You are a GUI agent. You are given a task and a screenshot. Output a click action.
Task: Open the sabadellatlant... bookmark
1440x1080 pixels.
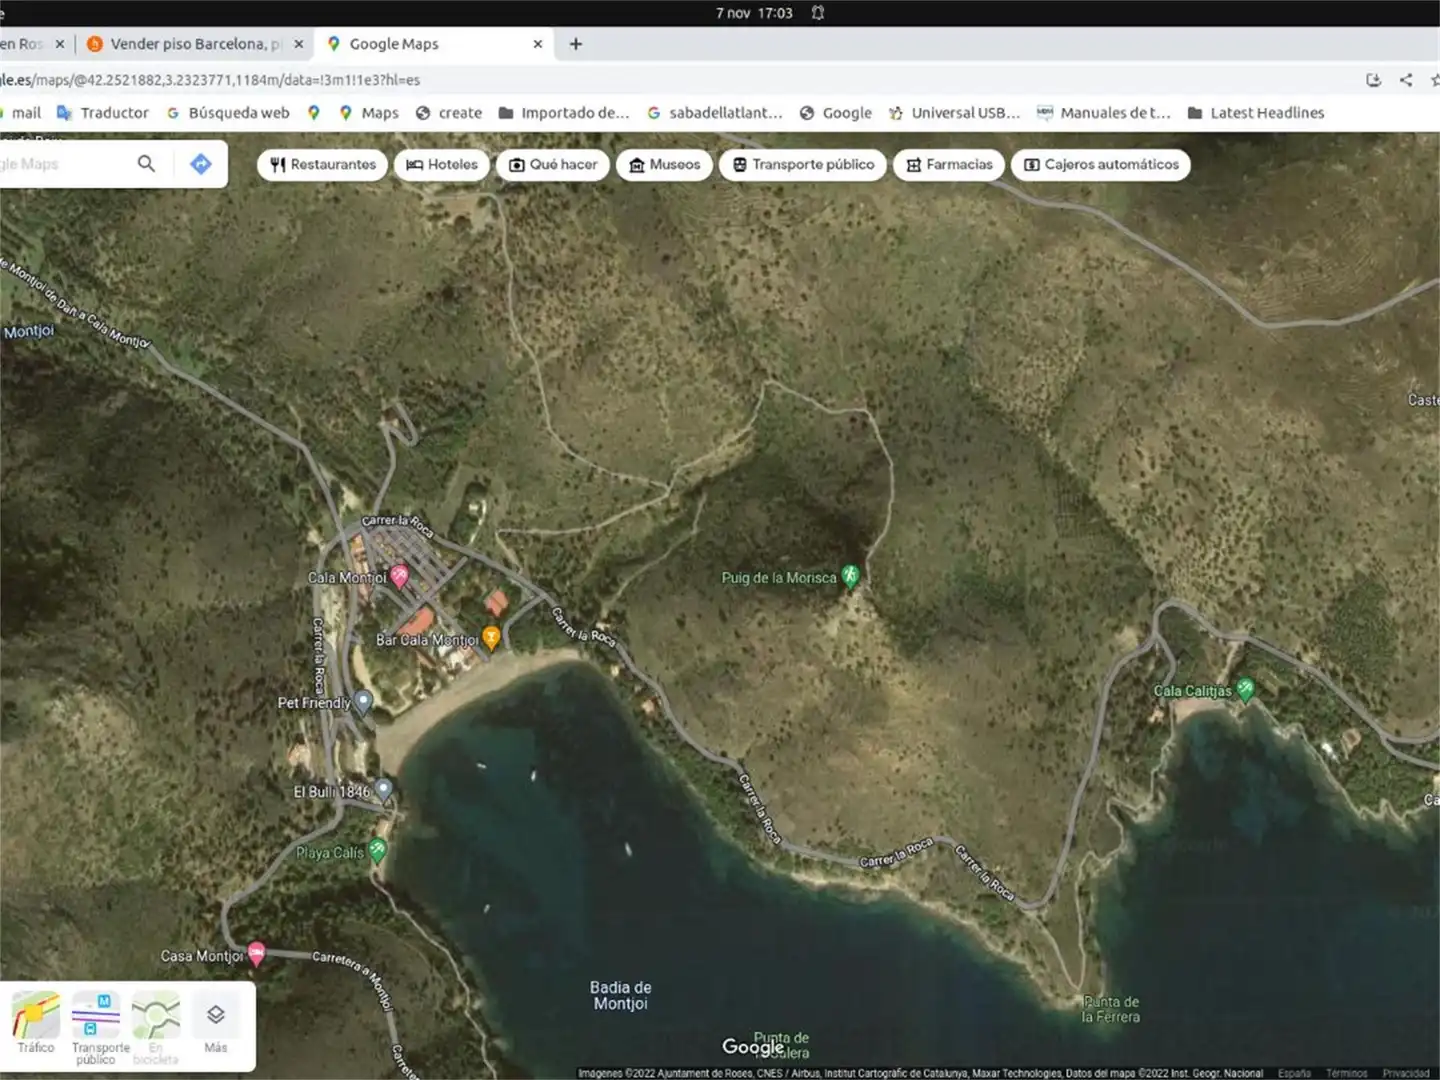(714, 113)
